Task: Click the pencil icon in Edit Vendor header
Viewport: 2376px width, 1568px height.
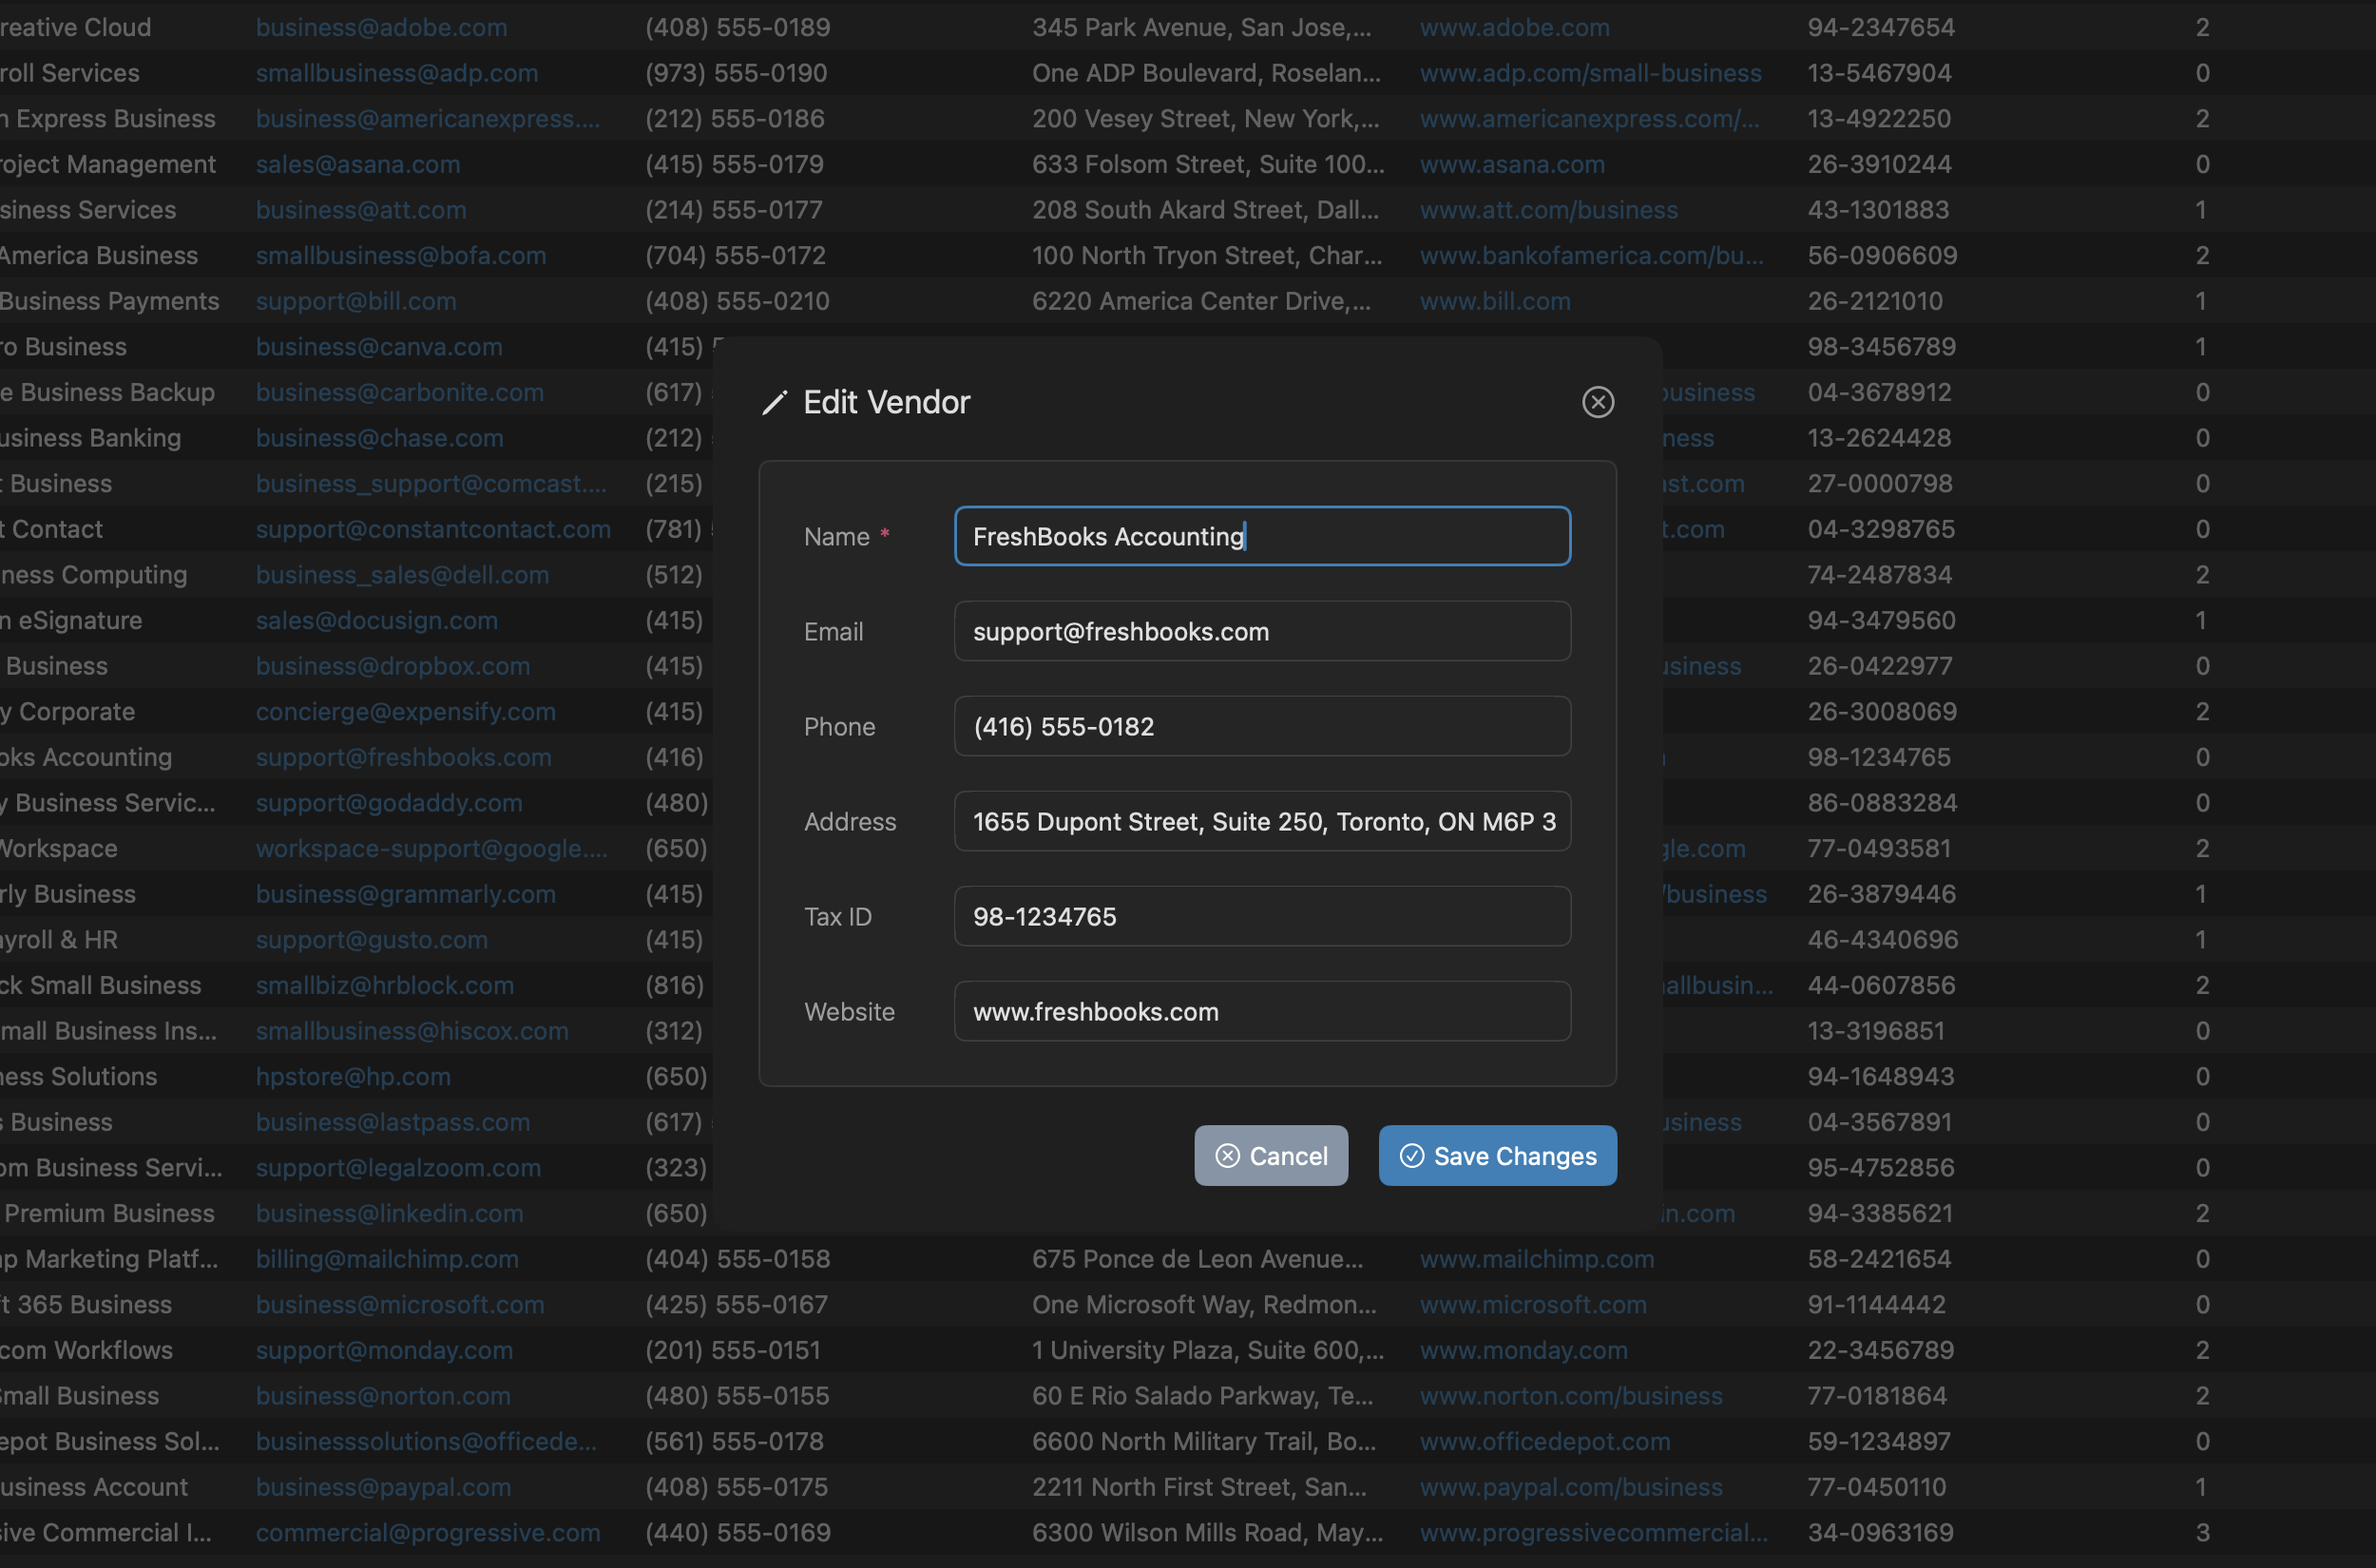Action: 774,402
